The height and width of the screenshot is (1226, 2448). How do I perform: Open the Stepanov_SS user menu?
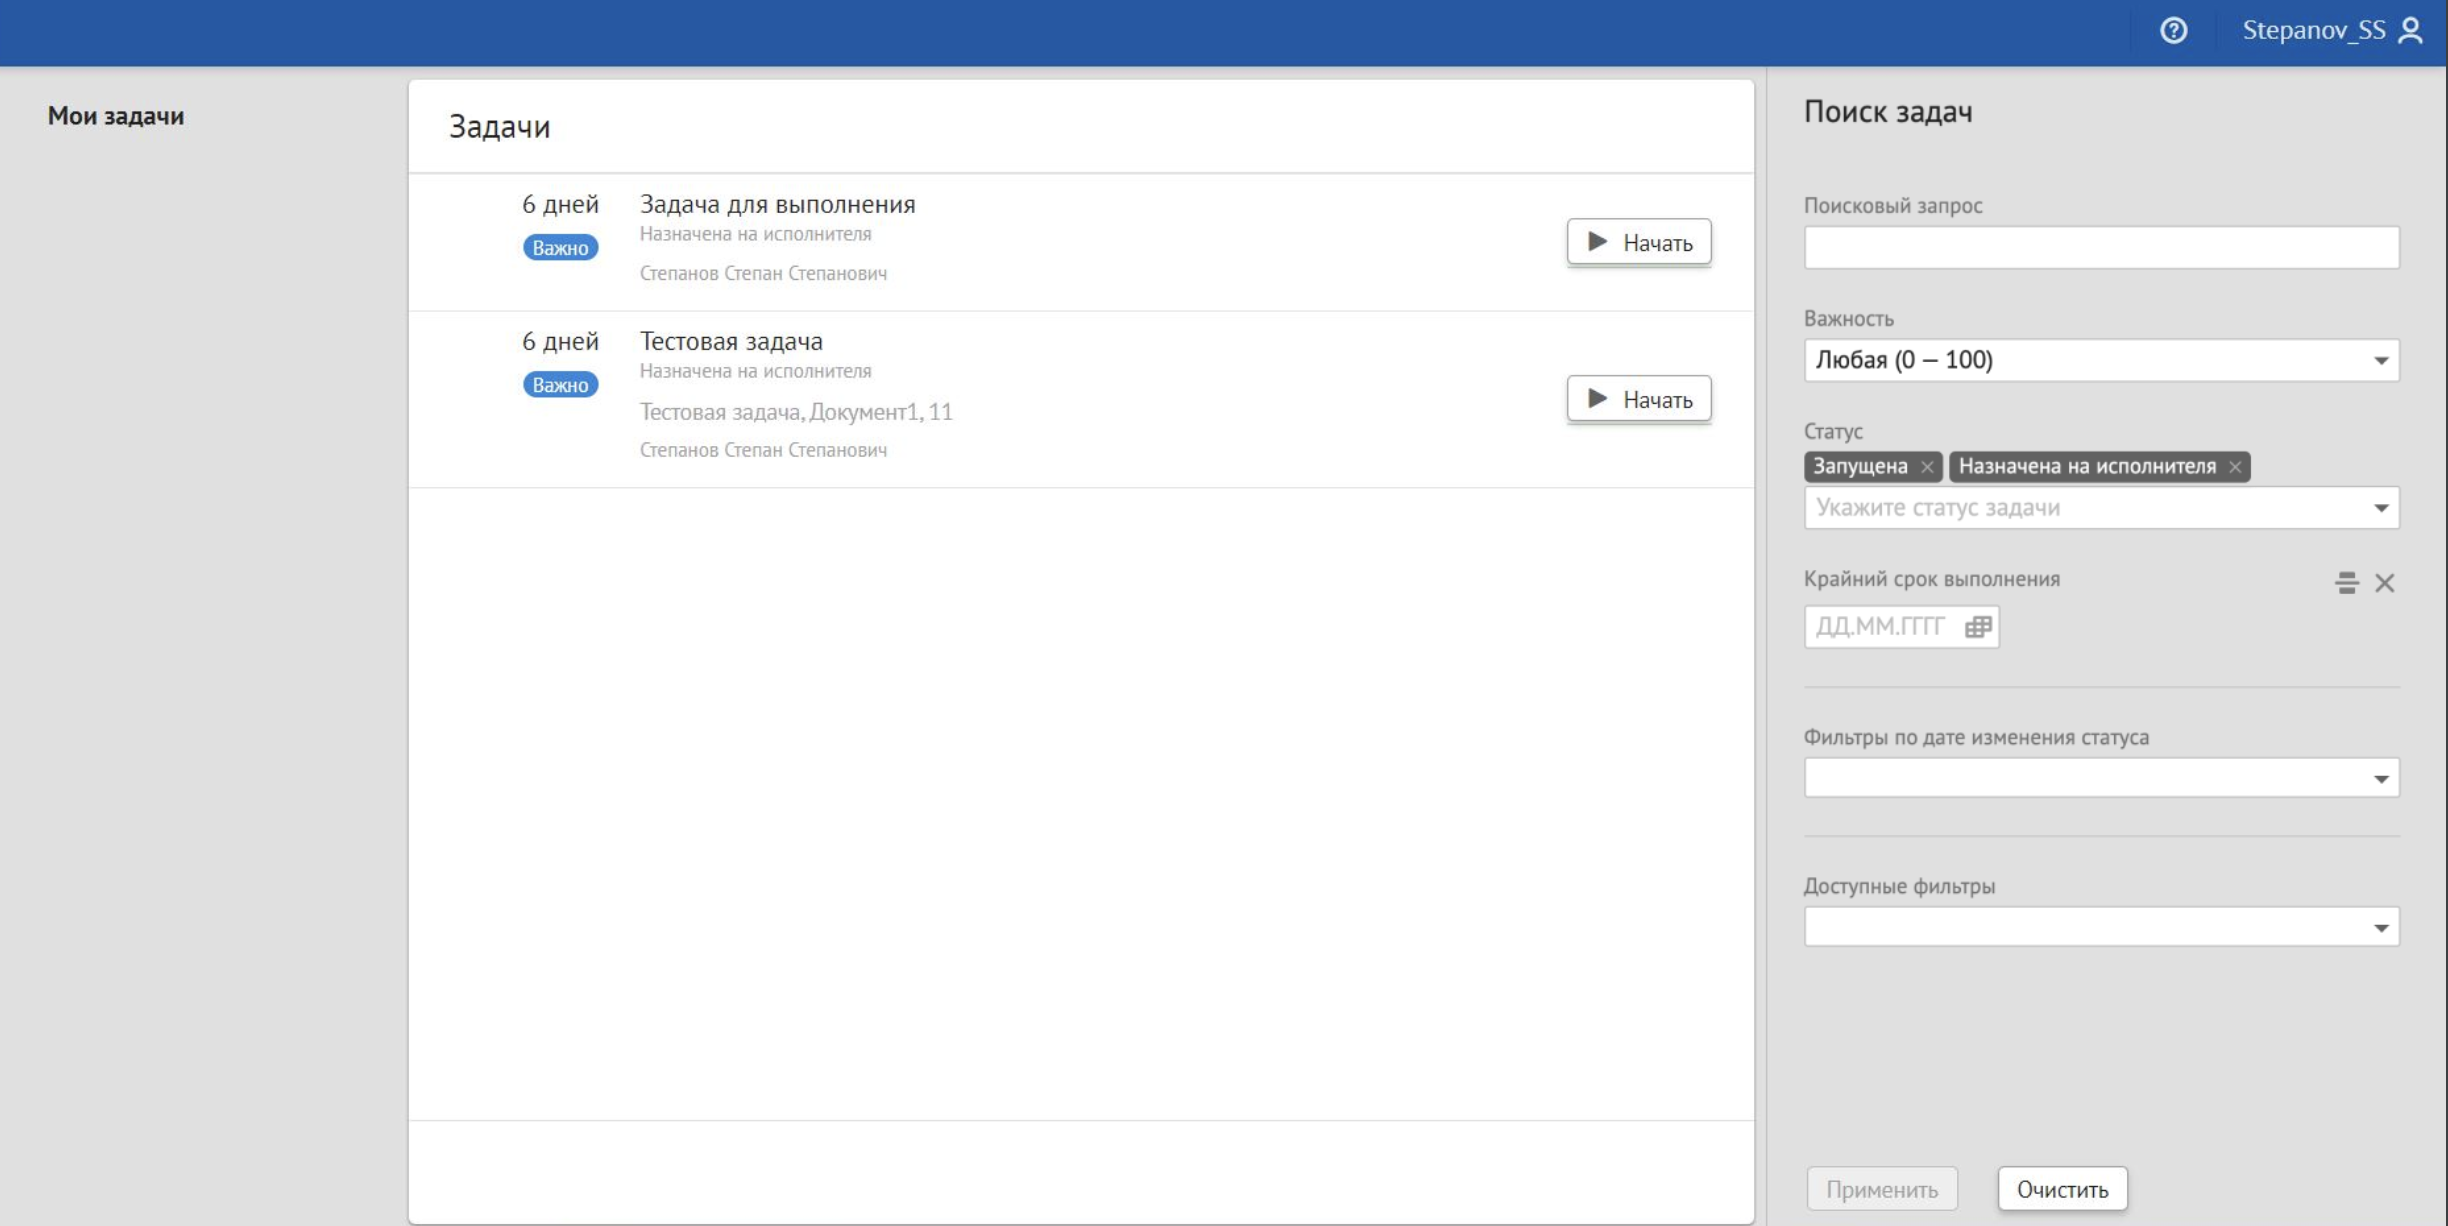[x=2313, y=31]
